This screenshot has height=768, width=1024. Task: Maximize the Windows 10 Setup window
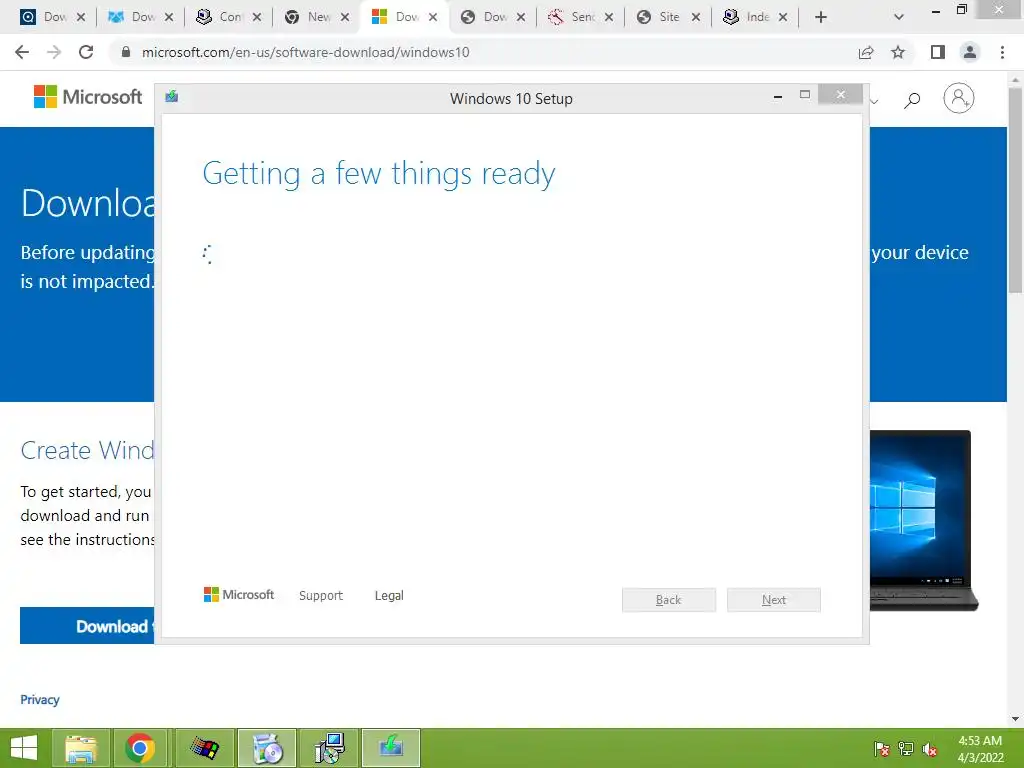(805, 95)
